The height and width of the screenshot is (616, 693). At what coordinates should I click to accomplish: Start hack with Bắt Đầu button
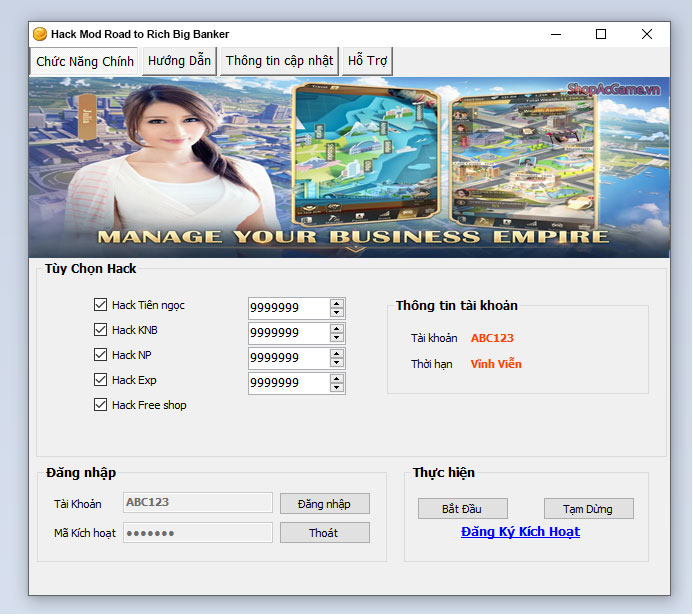[x=462, y=509]
